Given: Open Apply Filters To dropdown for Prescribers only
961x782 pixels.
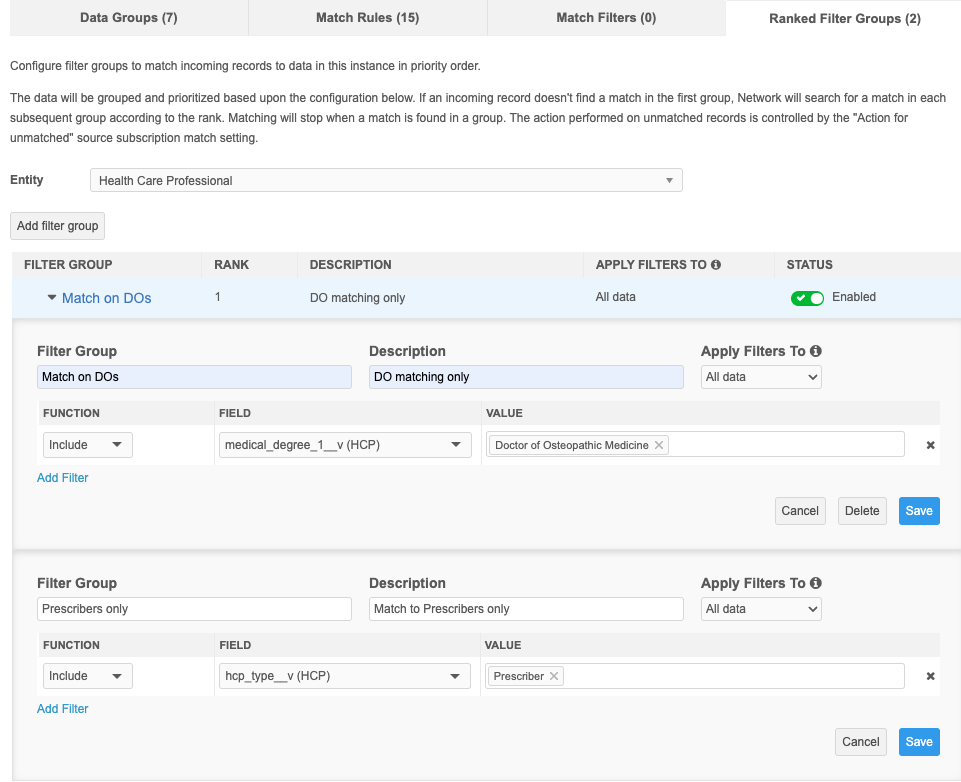Looking at the screenshot, I should [761, 609].
